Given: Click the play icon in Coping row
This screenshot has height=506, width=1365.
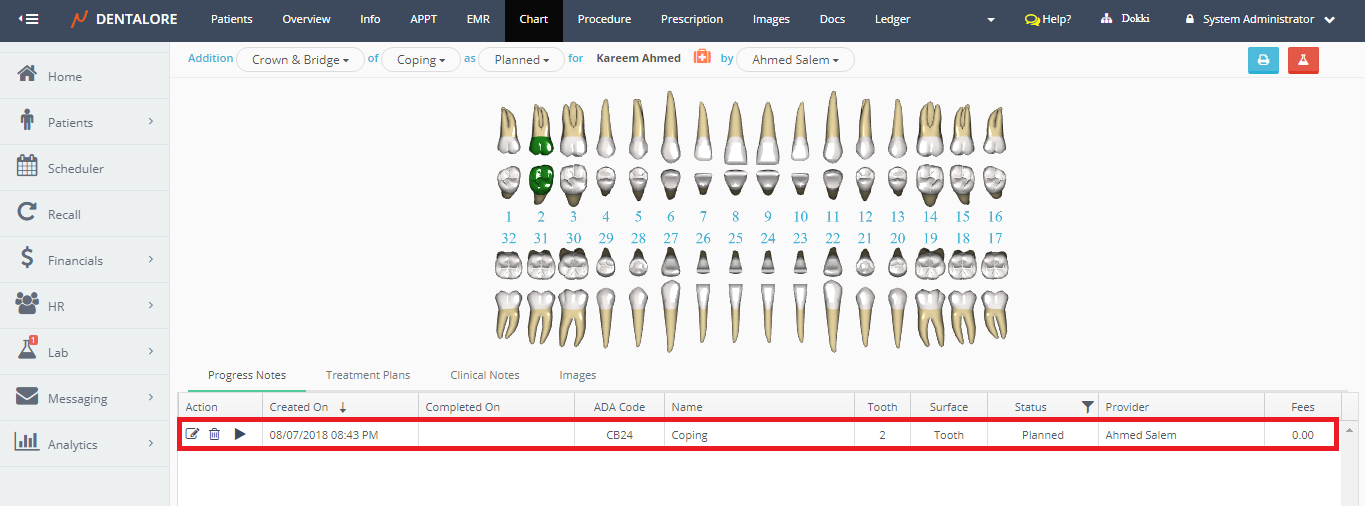Looking at the screenshot, I should 240,435.
